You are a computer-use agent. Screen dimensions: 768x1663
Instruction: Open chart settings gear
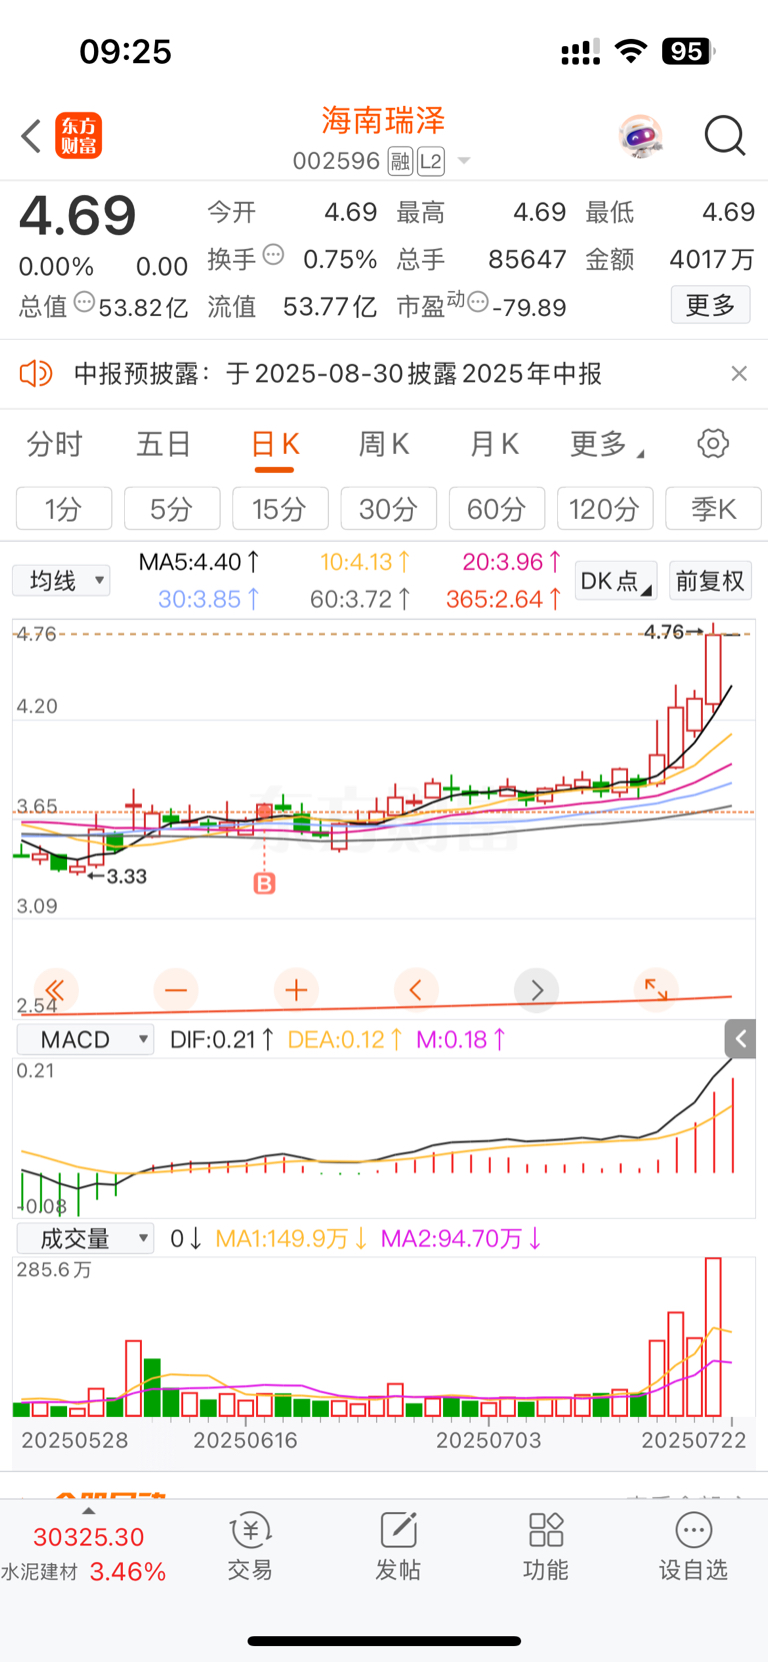tap(713, 443)
